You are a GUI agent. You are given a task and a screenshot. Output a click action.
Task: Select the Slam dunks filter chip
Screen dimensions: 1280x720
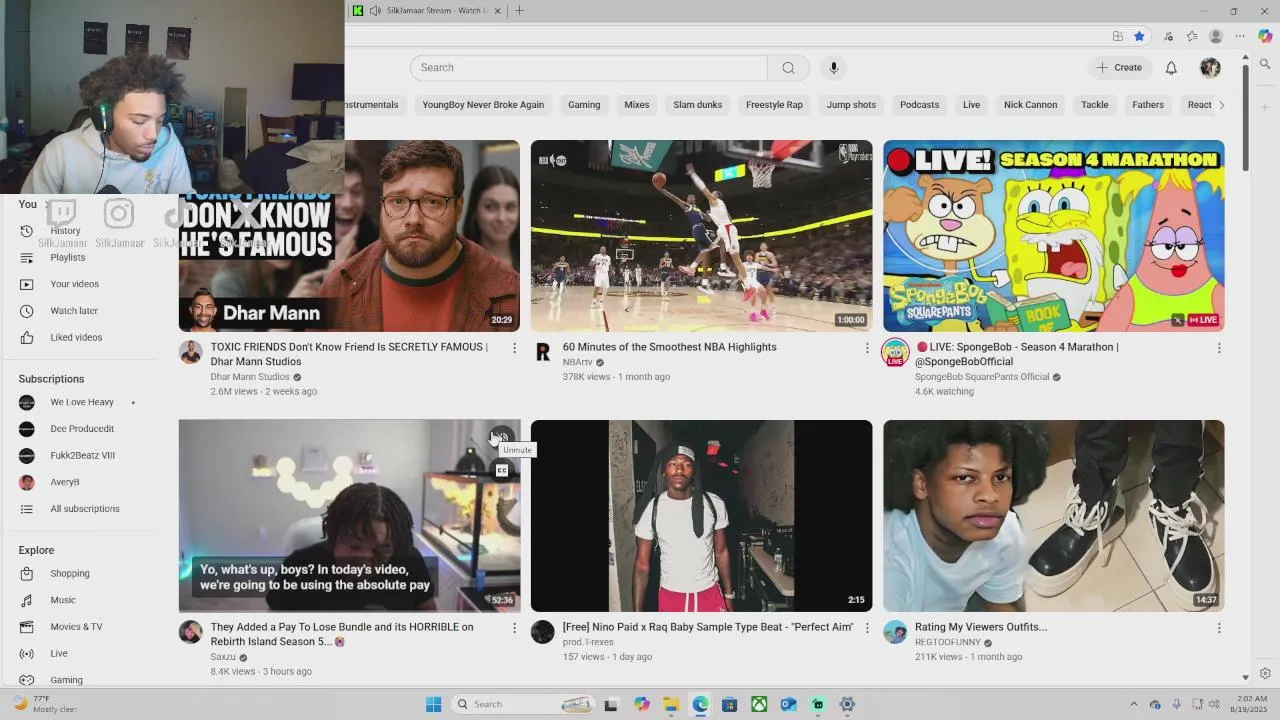click(x=697, y=105)
